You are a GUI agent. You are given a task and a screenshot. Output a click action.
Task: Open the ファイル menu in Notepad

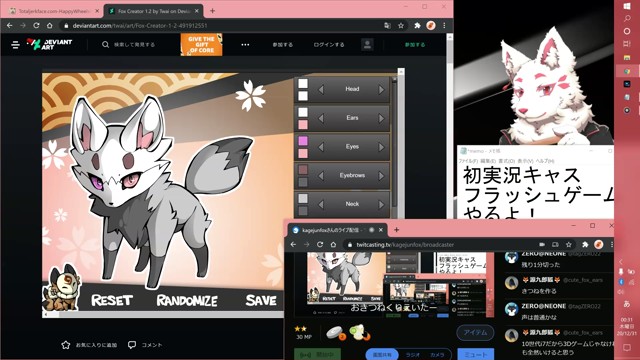[x=468, y=161]
